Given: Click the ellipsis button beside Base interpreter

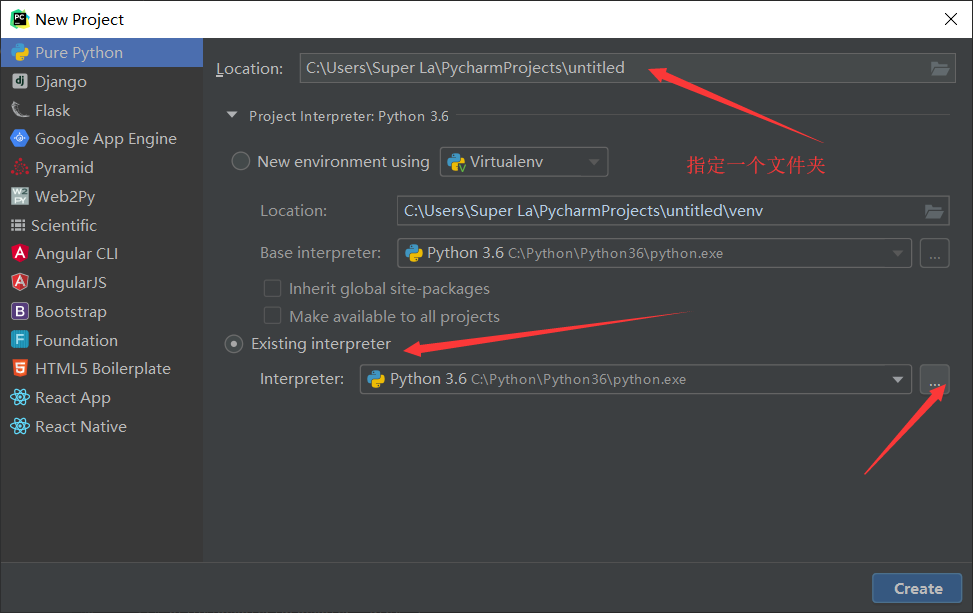Looking at the screenshot, I should (x=935, y=253).
